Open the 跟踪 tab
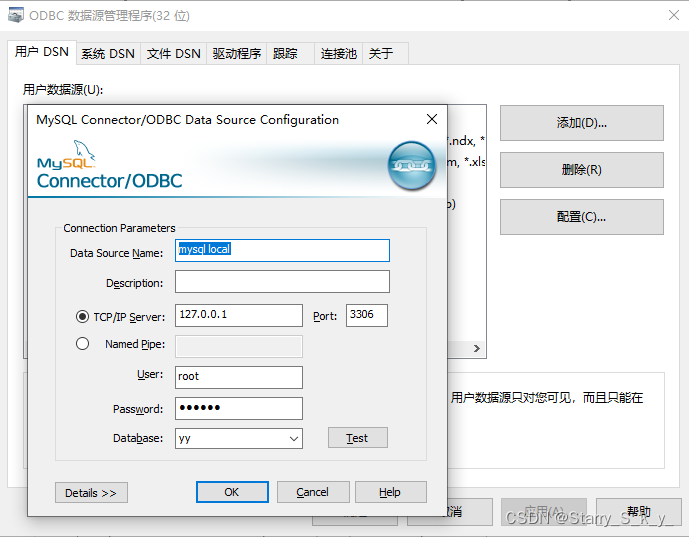Screen dimensions: 689x537 (290, 54)
